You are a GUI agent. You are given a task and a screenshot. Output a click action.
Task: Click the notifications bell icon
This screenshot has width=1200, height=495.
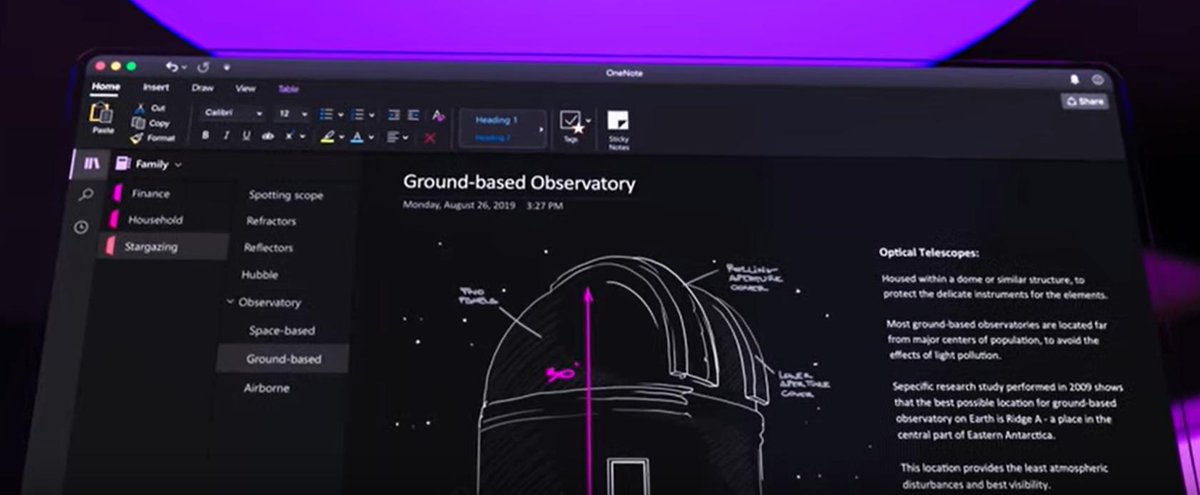(x=1074, y=78)
